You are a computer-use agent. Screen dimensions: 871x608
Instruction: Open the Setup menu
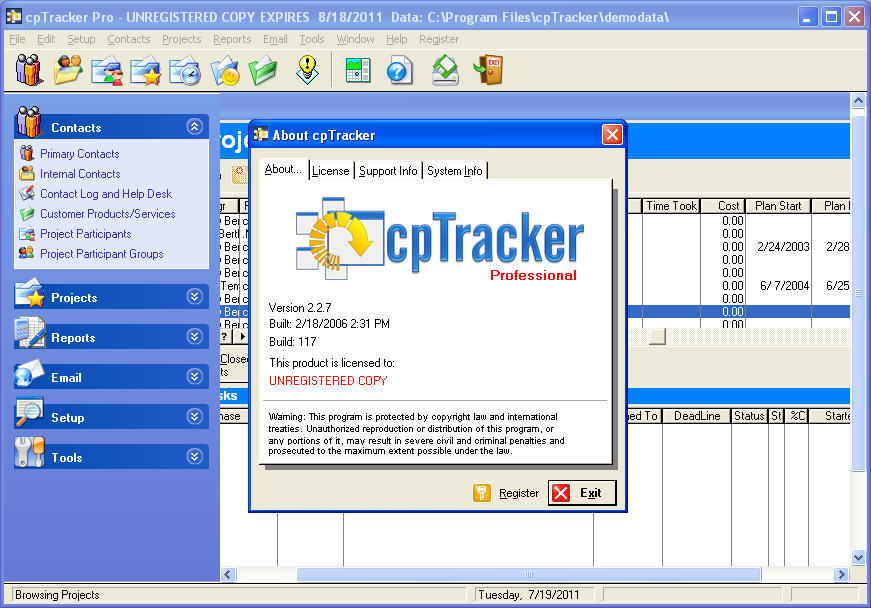point(82,39)
